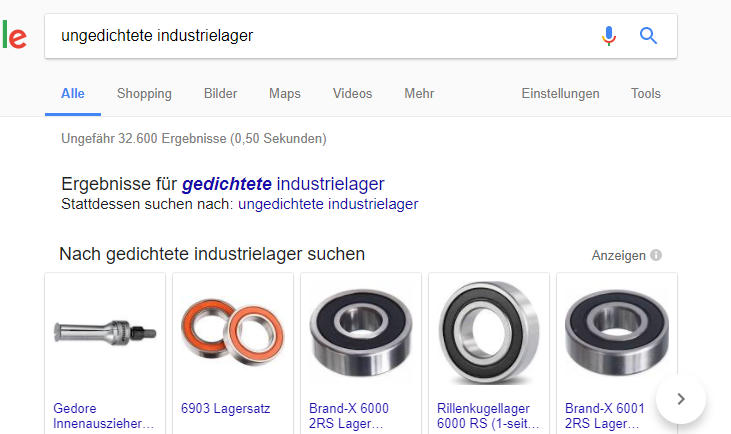731x434 pixels.
Task: Click the orange 6903 Lagersatz bearing image
Action: coord(233,332)
